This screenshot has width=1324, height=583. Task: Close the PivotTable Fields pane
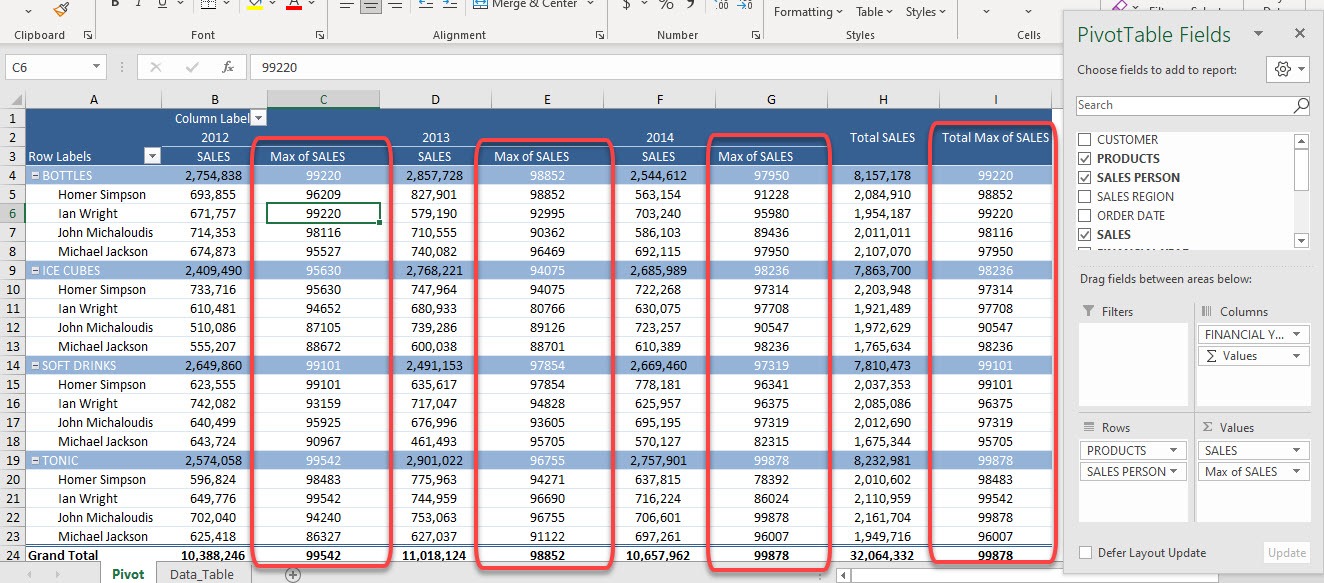pos(1300,34)
